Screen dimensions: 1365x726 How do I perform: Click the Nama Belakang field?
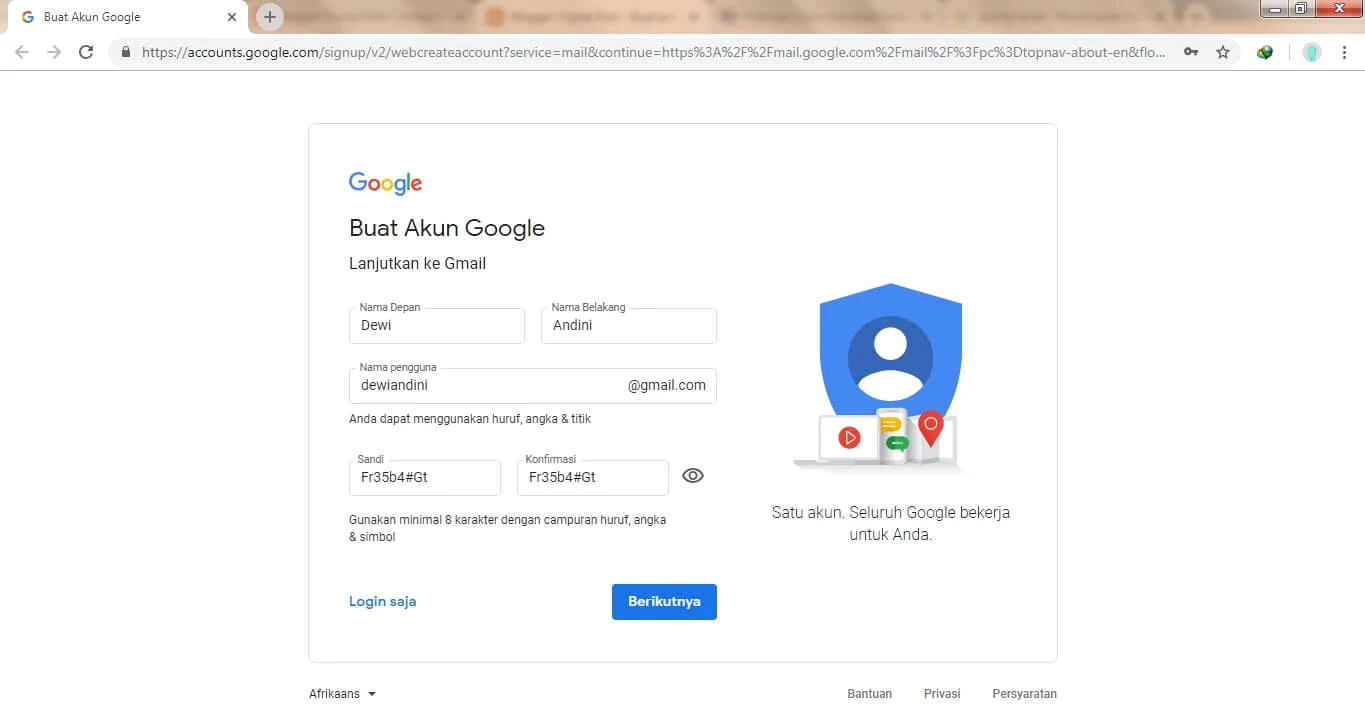point(629,326)
